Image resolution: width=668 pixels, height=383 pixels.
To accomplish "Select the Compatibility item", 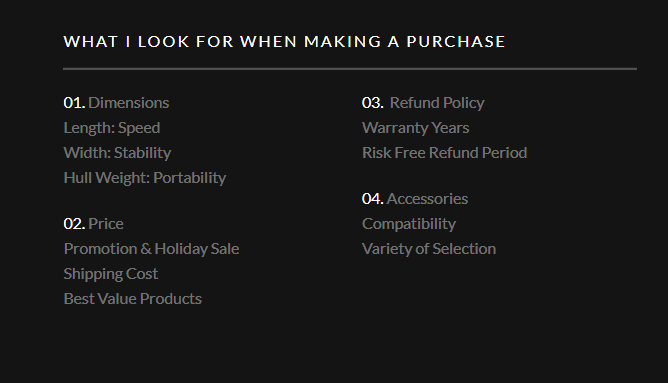I will (x=409, y=224).
